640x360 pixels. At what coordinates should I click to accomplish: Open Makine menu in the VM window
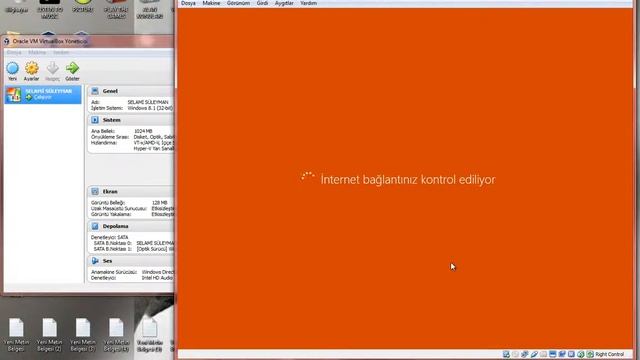(x=211, y=3)
